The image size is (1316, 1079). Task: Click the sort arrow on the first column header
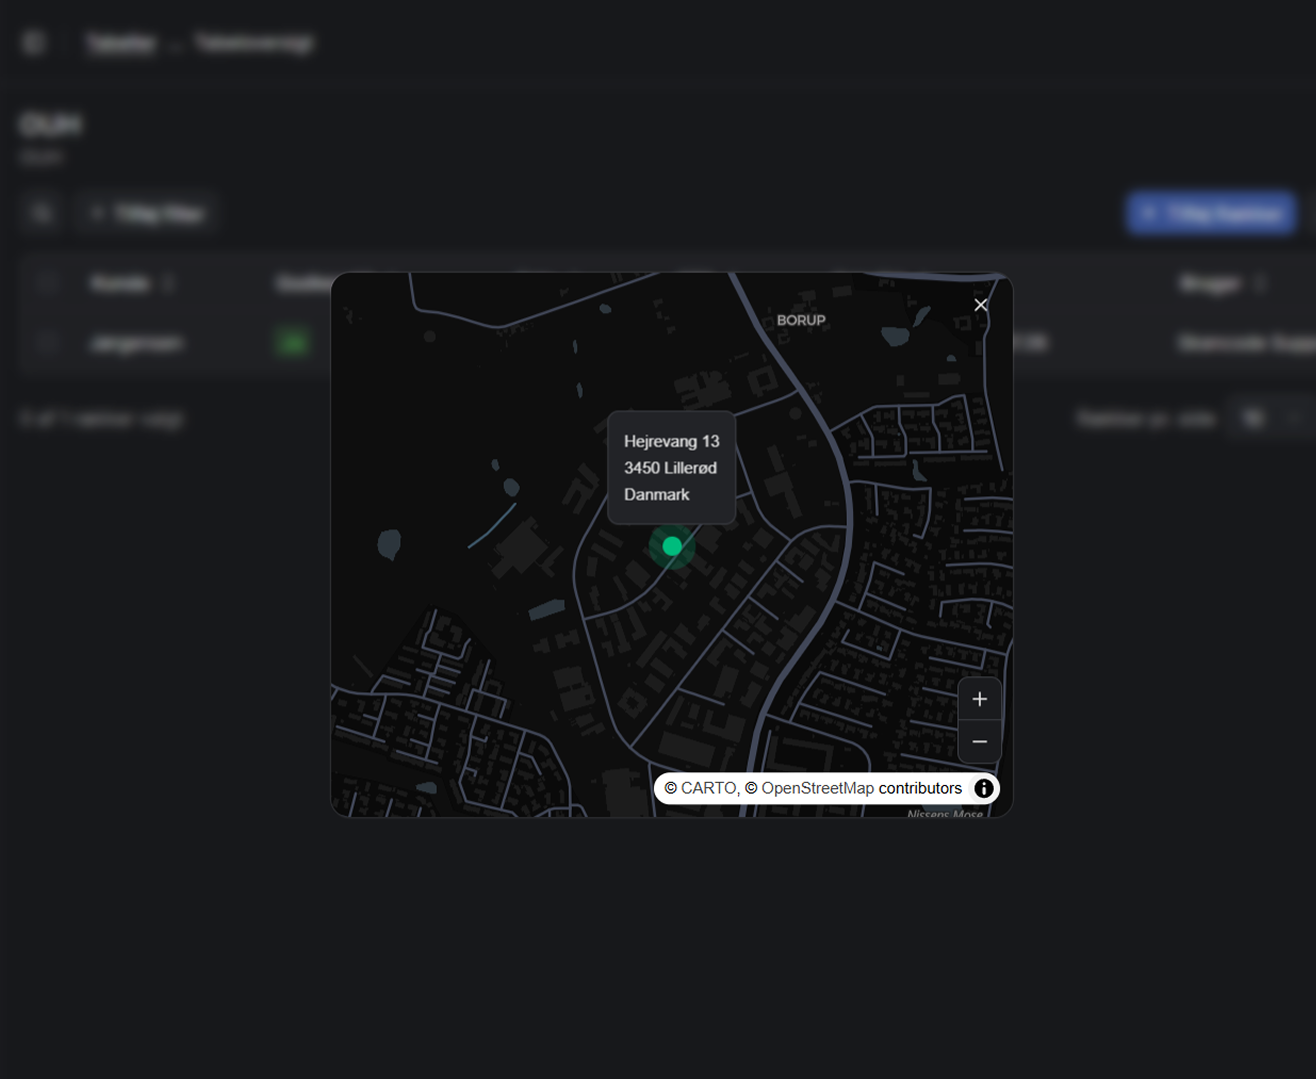[x=168, y=283]
